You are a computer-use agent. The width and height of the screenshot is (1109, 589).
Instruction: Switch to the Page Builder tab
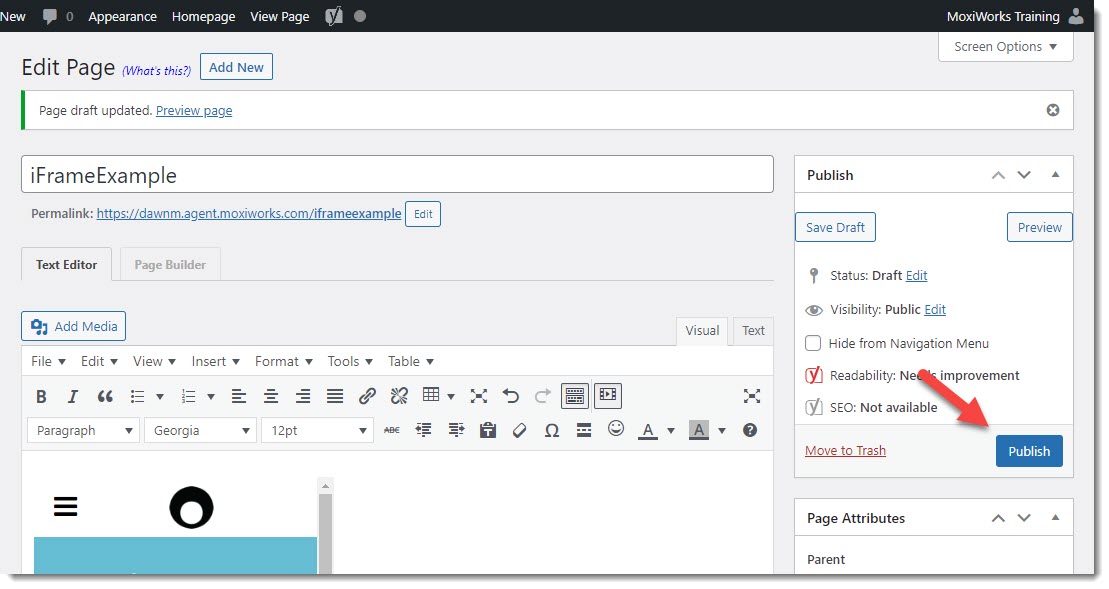point(170,265)
